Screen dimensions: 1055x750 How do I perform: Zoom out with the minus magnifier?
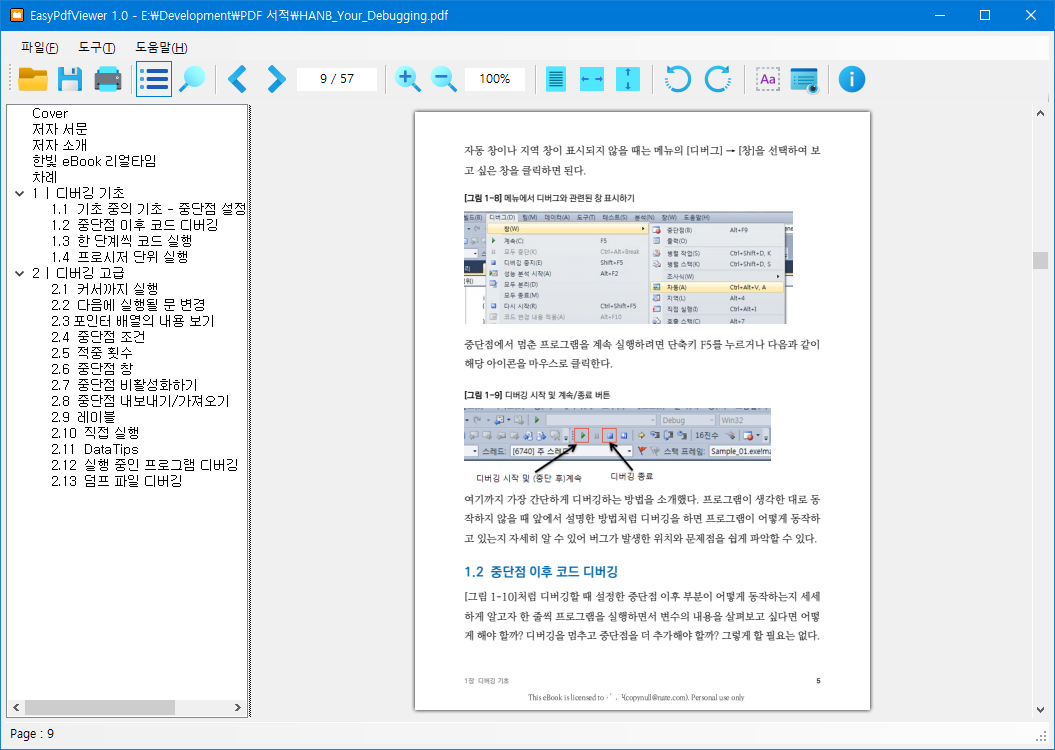[443, 79]
